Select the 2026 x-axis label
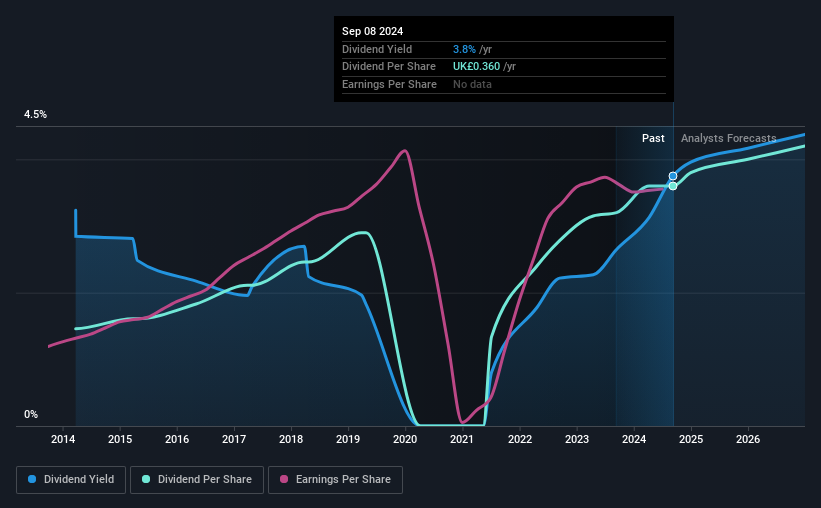821x508 pixels. 748,439
